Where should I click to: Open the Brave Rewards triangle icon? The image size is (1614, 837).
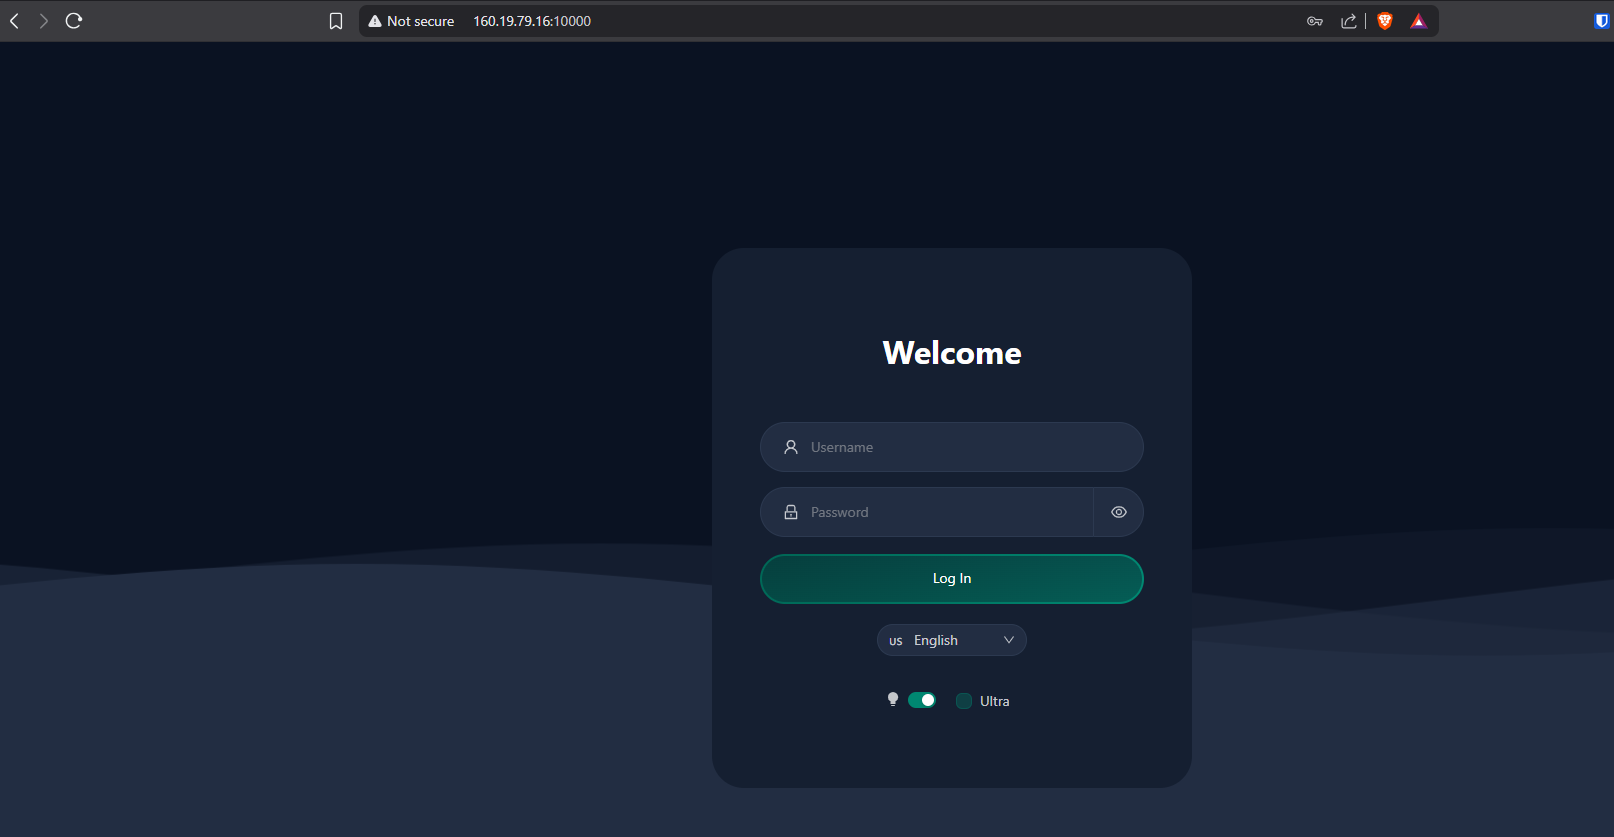pos(1418,21)
